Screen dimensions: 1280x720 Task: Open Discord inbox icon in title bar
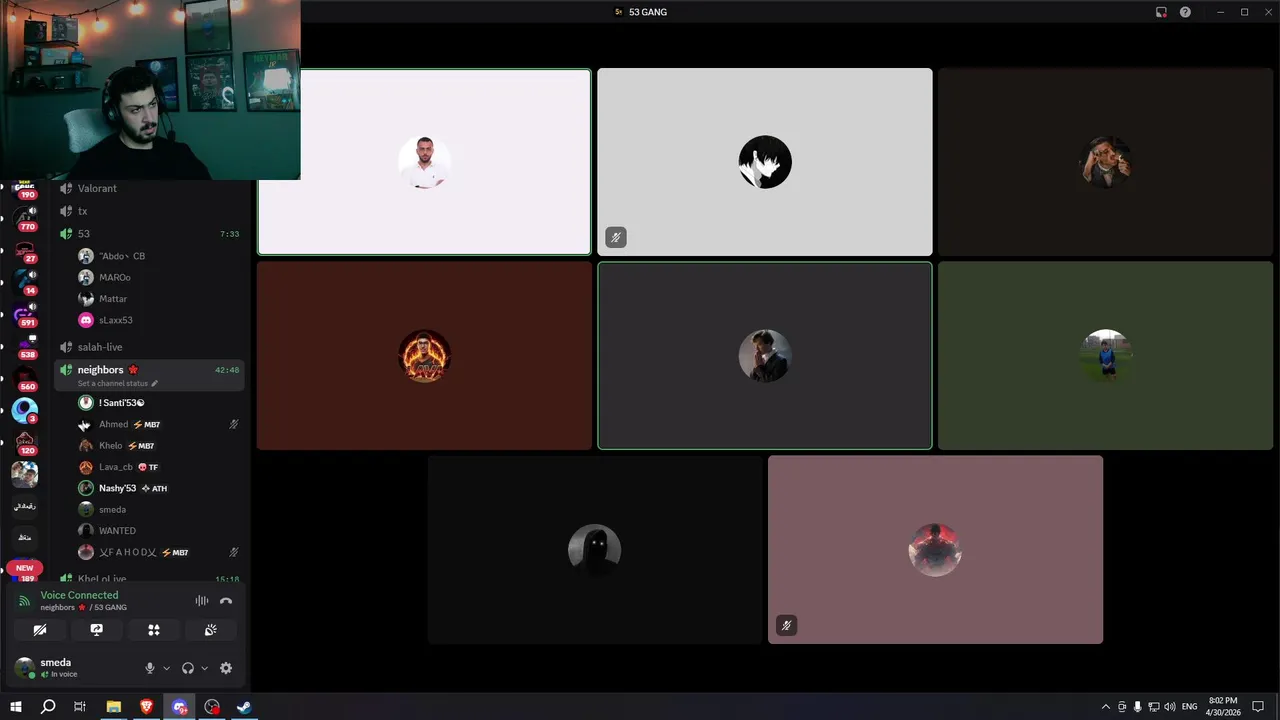1161,12
